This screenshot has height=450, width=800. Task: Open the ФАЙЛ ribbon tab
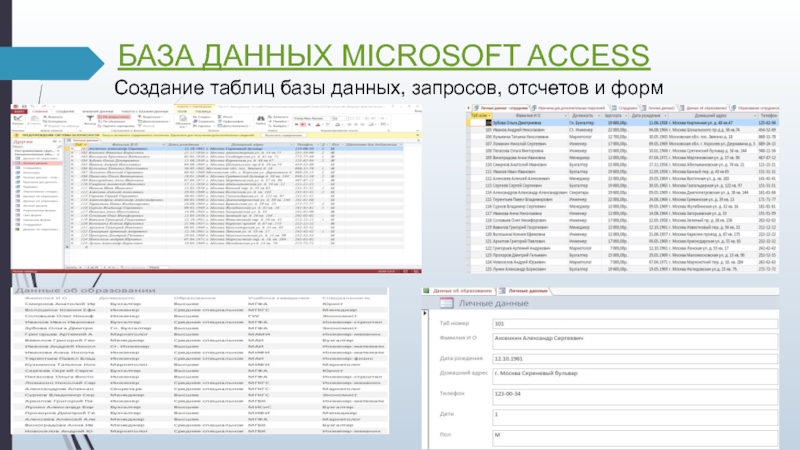point(19,111)
